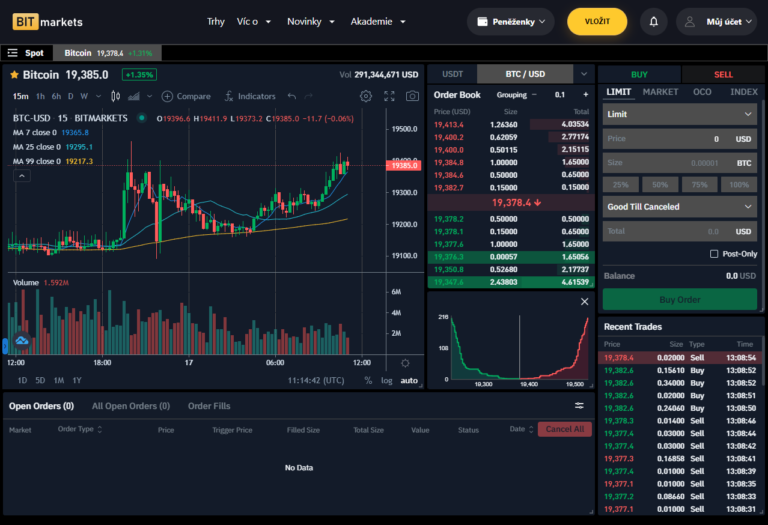The height and width of the screenshot is (525, 768).
Task: Toggle log scale on chart
Action: (x=386, y=381)
